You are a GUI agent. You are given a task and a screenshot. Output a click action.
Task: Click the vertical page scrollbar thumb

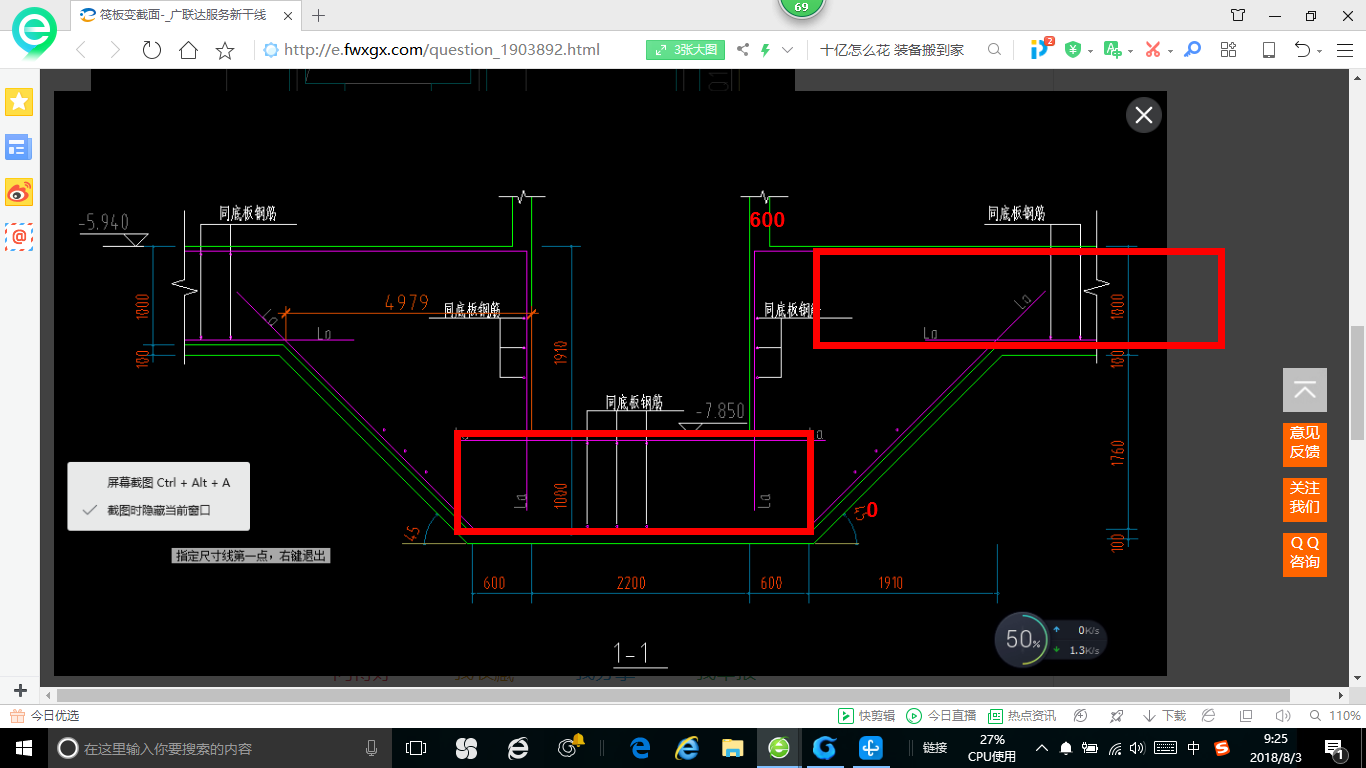(1357, 382)
